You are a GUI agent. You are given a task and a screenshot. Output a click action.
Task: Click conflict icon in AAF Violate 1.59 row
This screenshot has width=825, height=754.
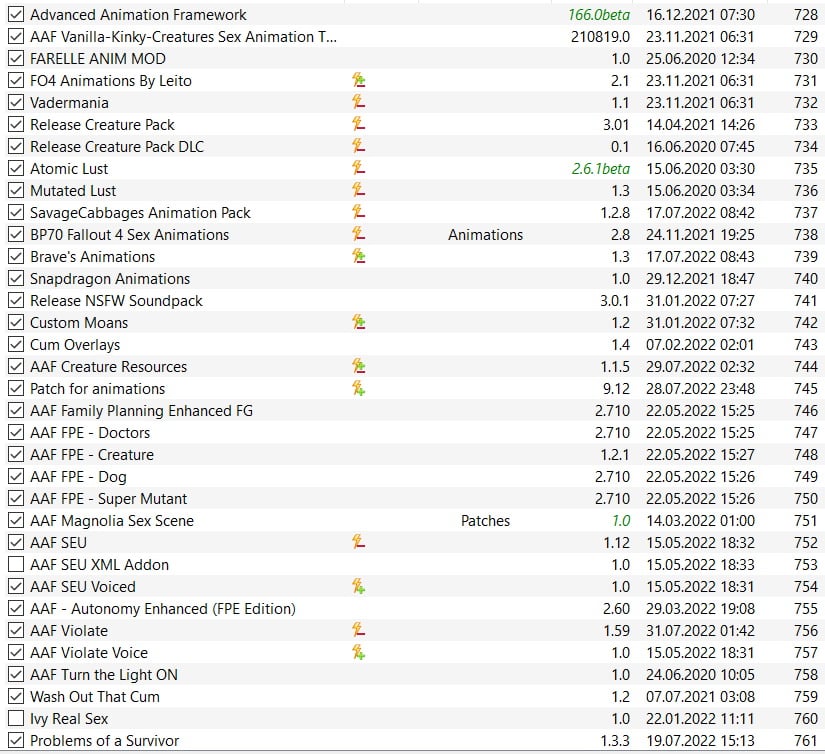coord(359,630)
